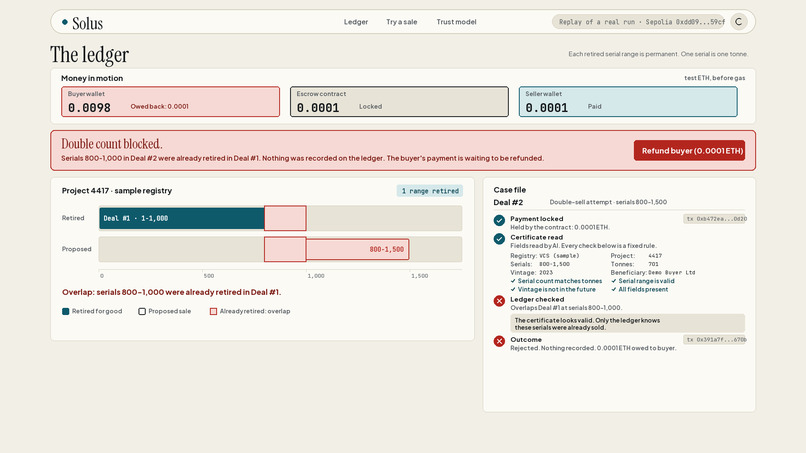Click the Deal #1 · 1-1,000 retired bar
This screenshot has width=806, height=453.
181,218
